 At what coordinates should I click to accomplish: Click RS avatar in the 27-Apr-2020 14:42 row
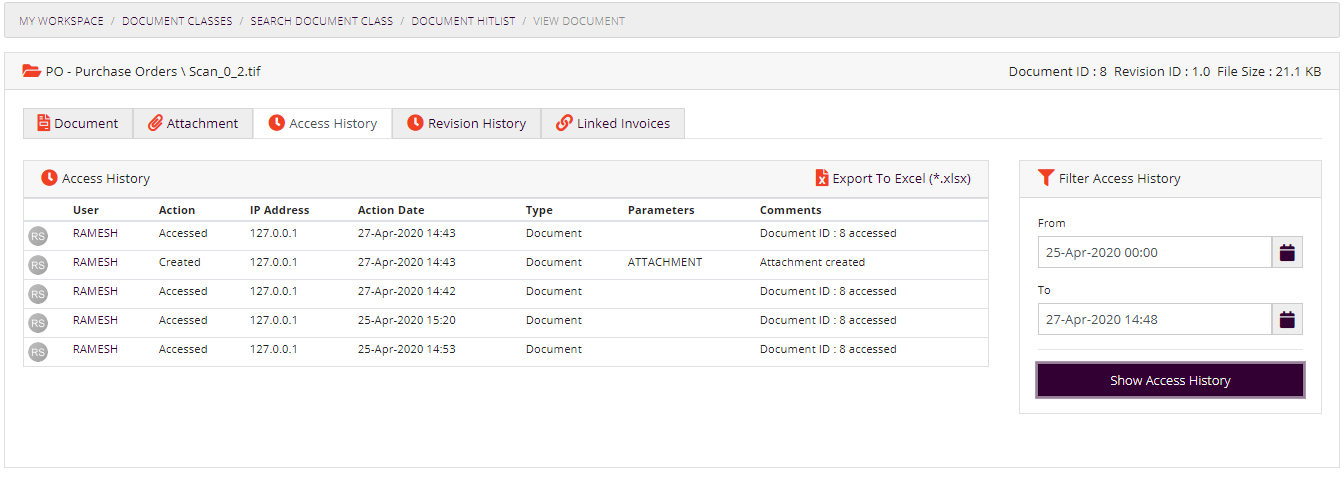pos(38,294)
